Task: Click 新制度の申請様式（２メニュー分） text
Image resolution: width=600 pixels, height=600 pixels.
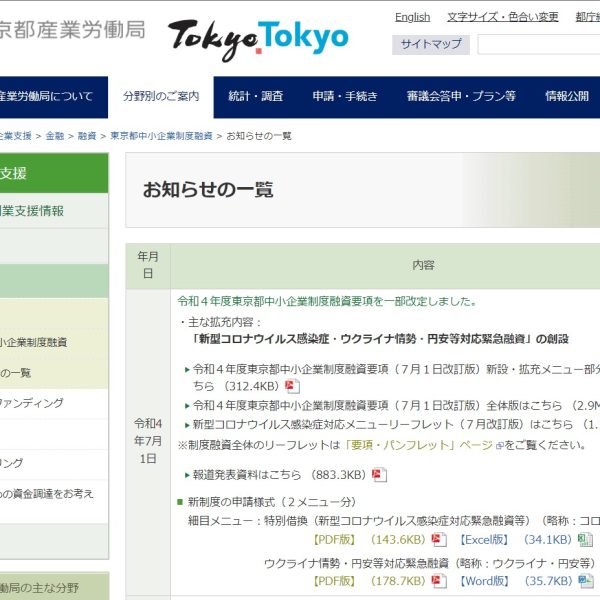Action: [x=272, y=502]
